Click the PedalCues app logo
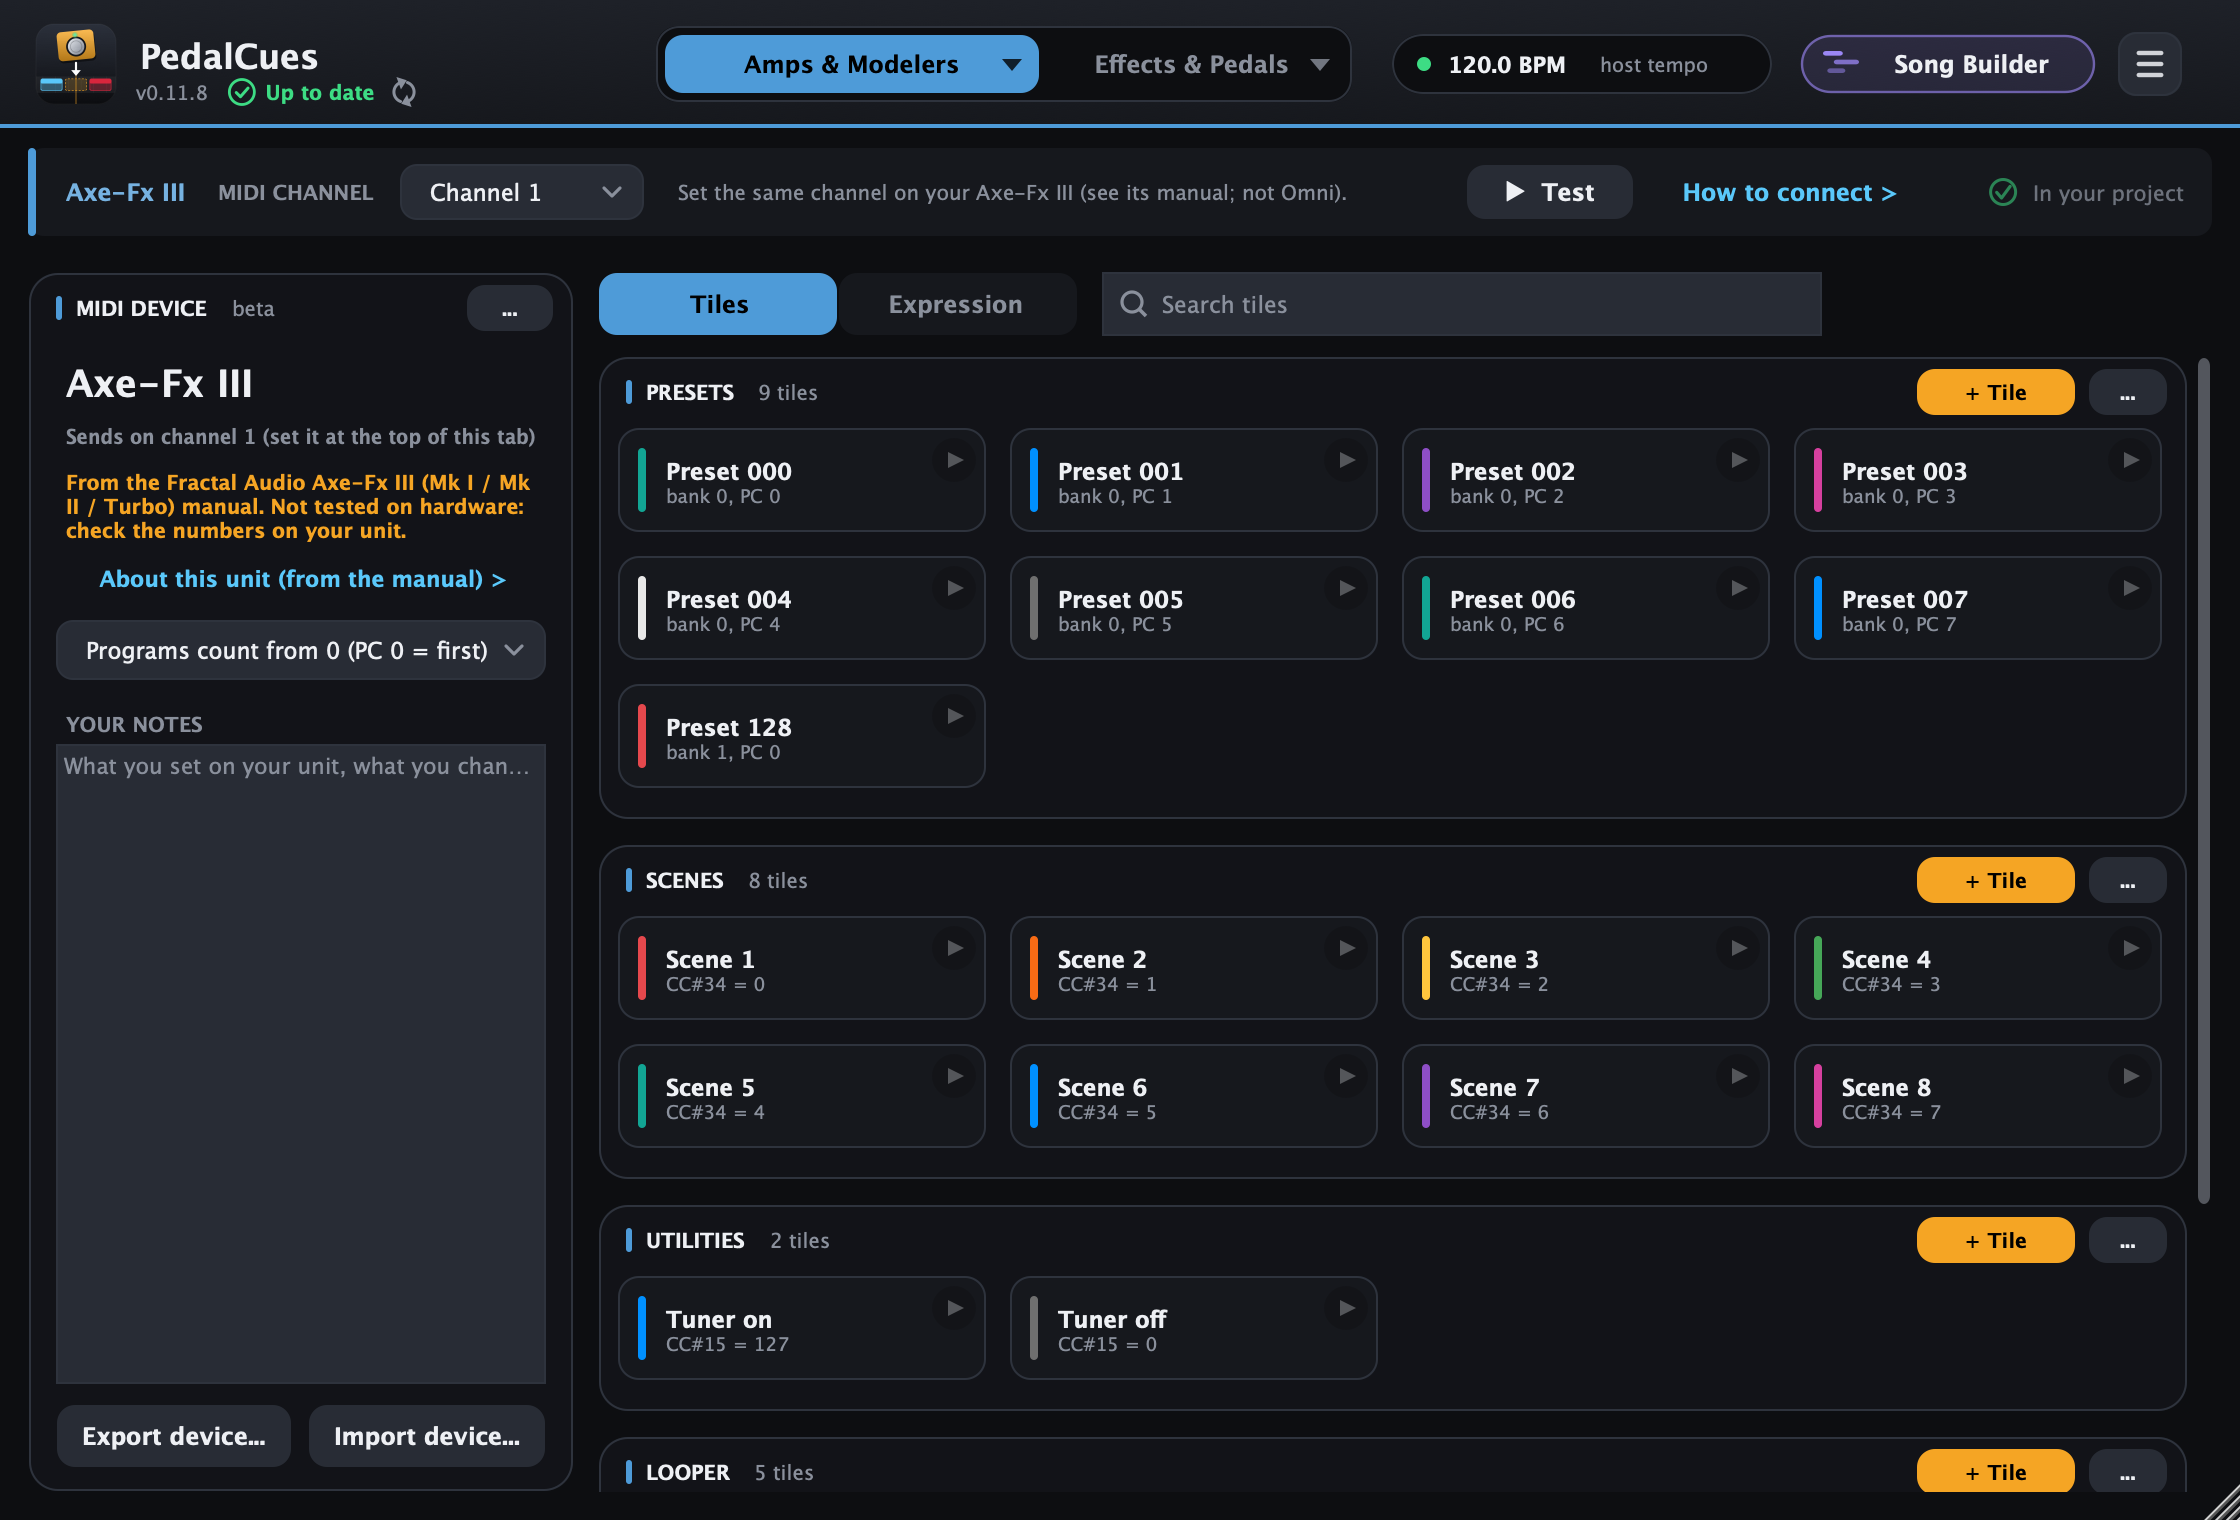 coord(75,64)
